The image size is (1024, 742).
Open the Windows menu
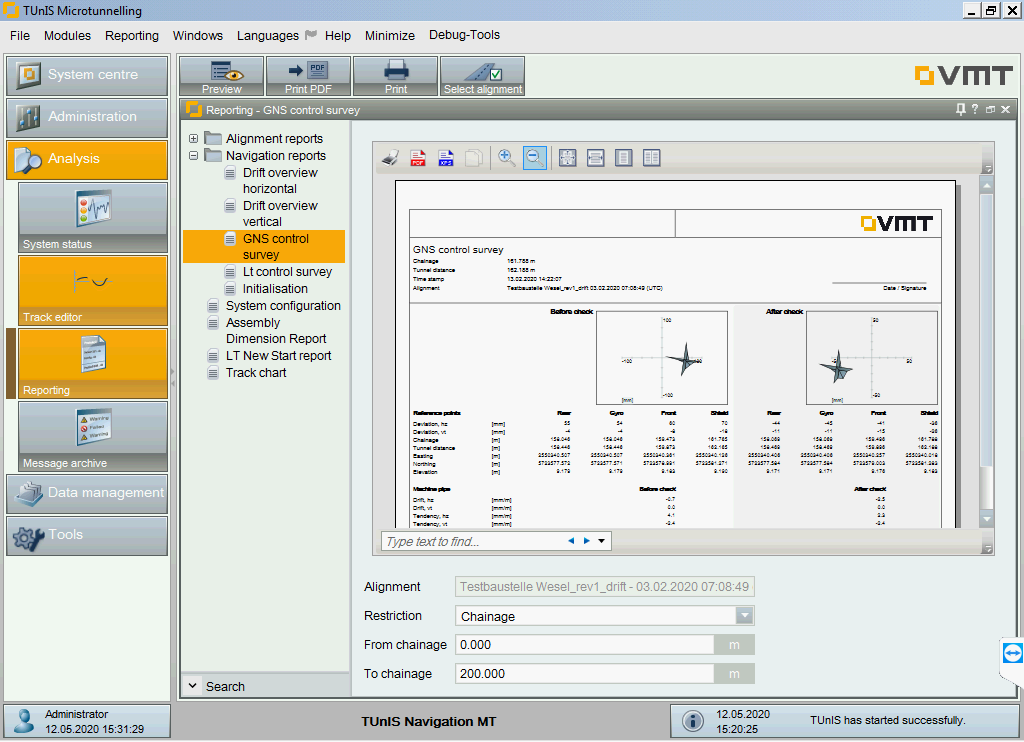tap(197, 35)
